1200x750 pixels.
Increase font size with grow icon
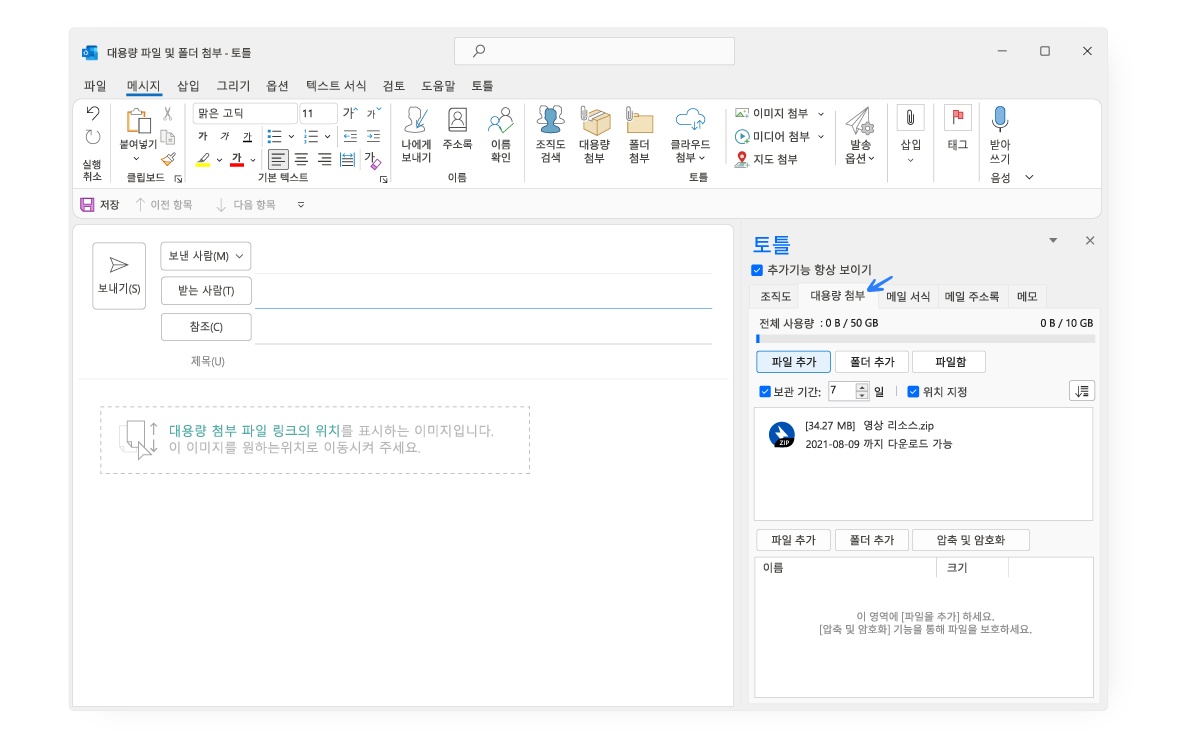click(x=350, y=113)
